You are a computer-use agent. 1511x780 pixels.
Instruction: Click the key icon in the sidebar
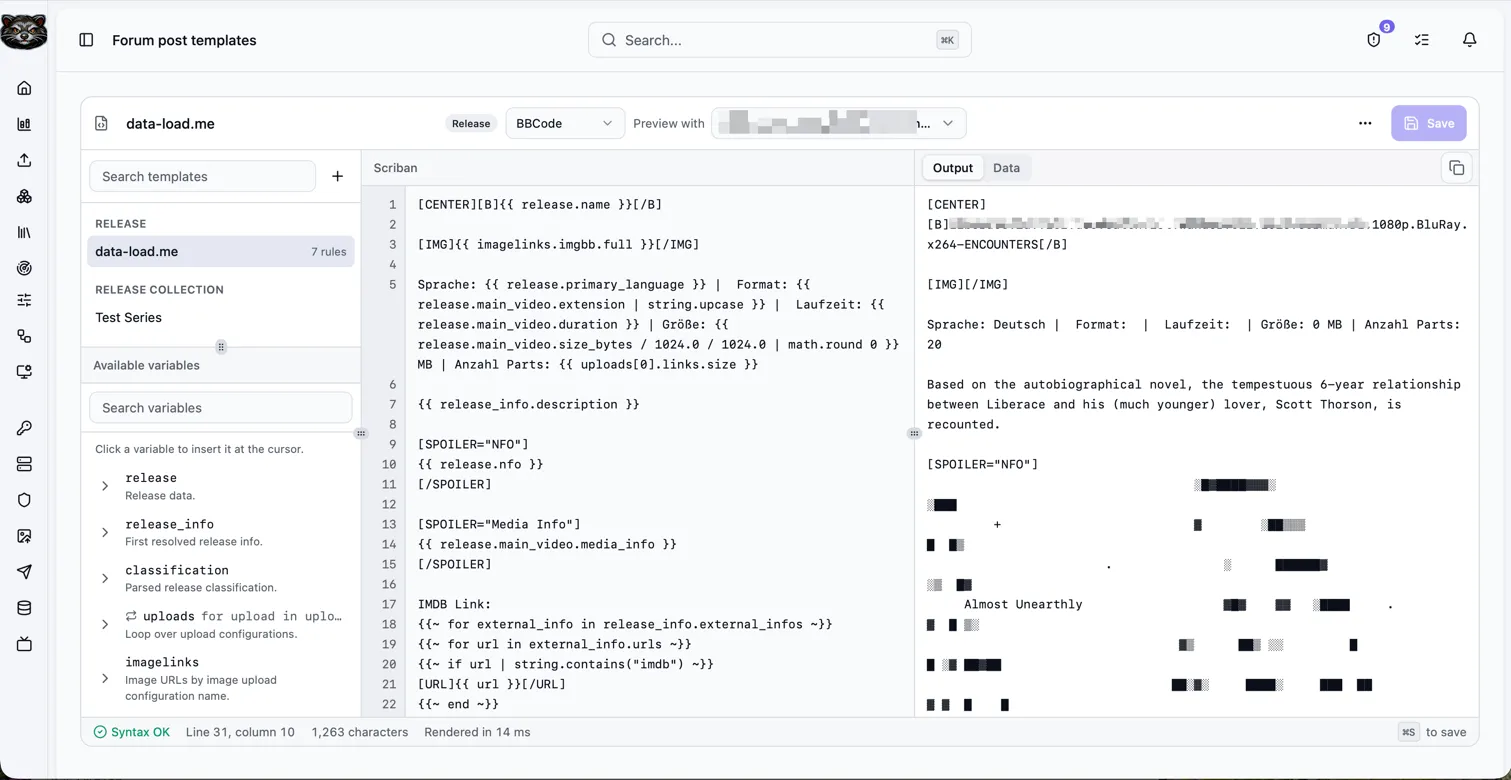(x=24, y=428)
